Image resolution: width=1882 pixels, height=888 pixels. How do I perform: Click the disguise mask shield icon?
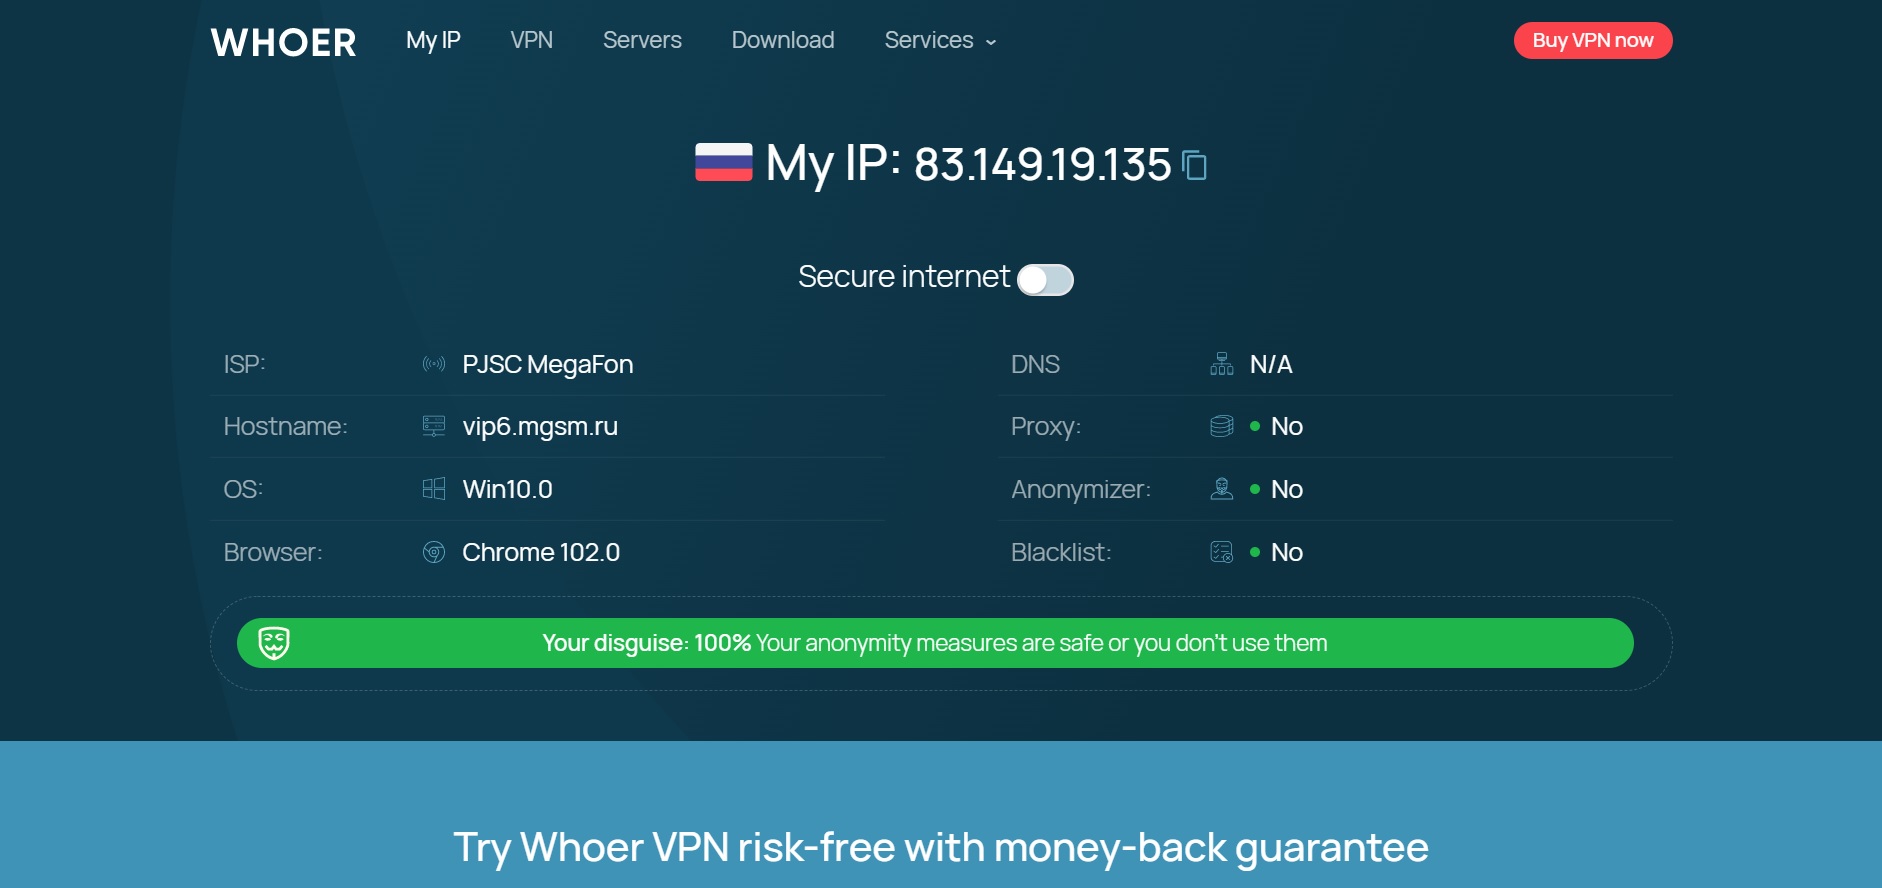(x=274, y=643)
